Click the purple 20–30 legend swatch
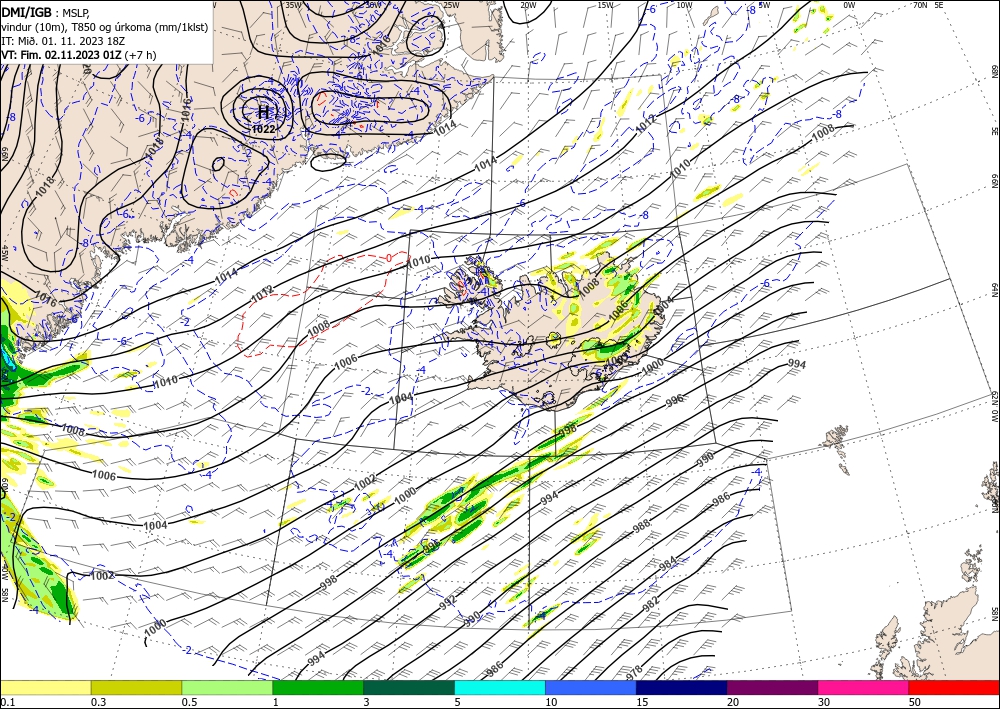 (772, 688)
